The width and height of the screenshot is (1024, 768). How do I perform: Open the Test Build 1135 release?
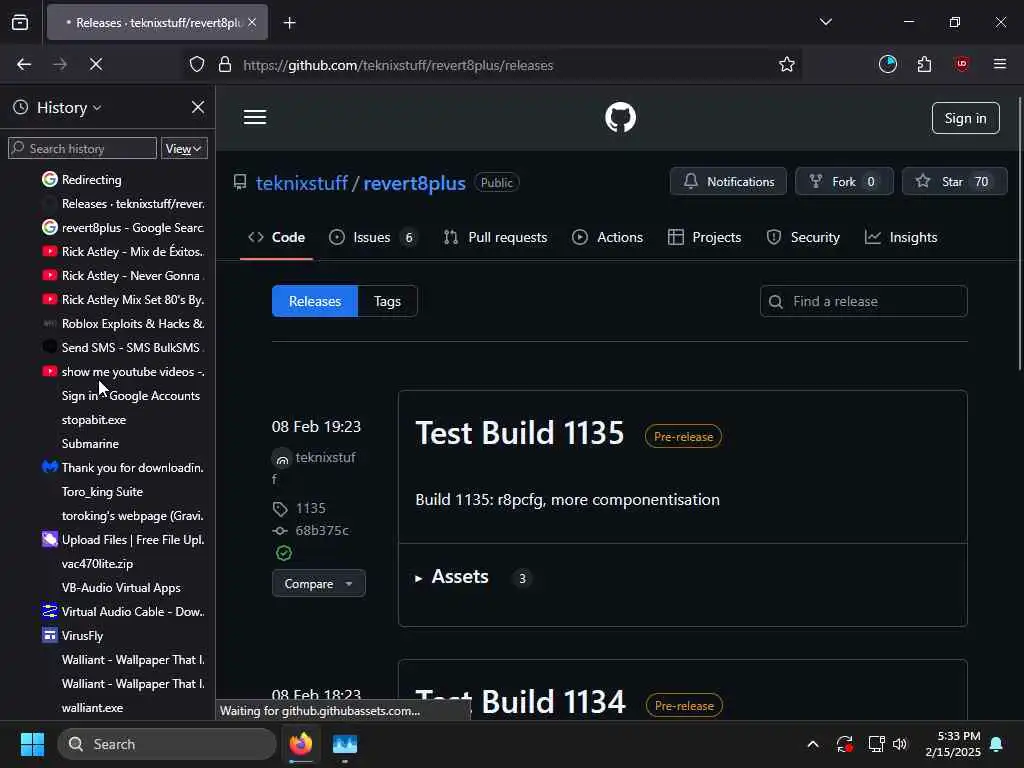point(520,433)
